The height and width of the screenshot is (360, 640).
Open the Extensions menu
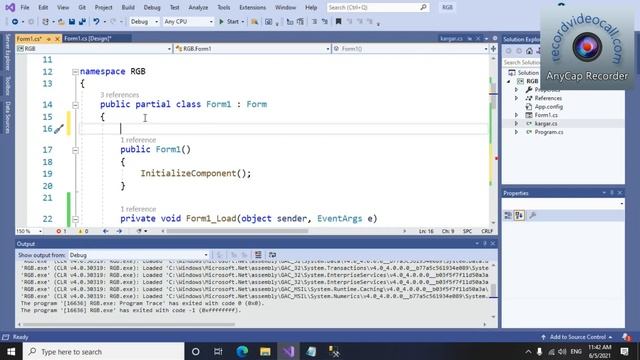(252, 7)
